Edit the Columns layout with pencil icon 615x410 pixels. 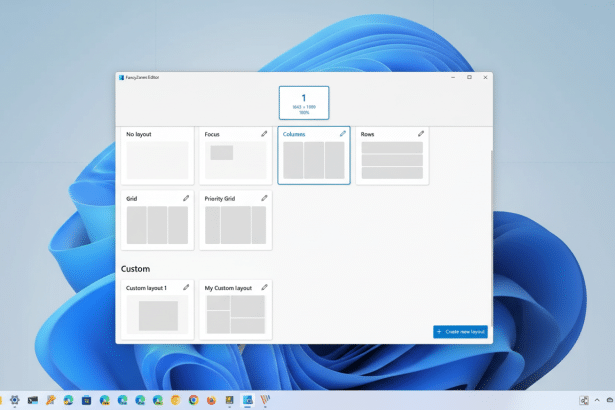pyautogui.click(x=343, y=134)
